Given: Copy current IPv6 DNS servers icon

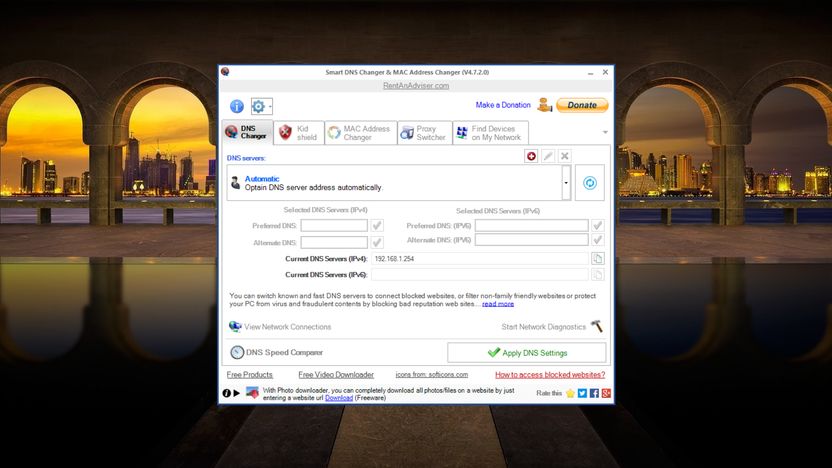Looking at the screenshot, I should coord(597,274).
